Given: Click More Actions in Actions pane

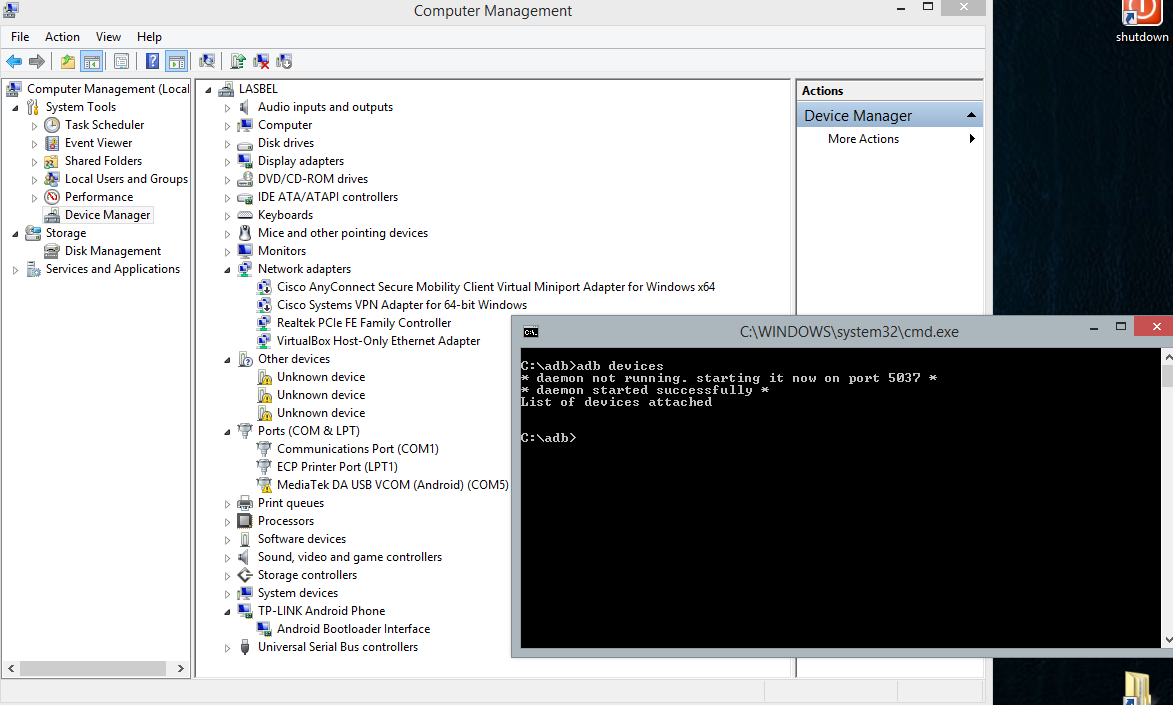Looking at the screenshot, I should click(863, 139).
